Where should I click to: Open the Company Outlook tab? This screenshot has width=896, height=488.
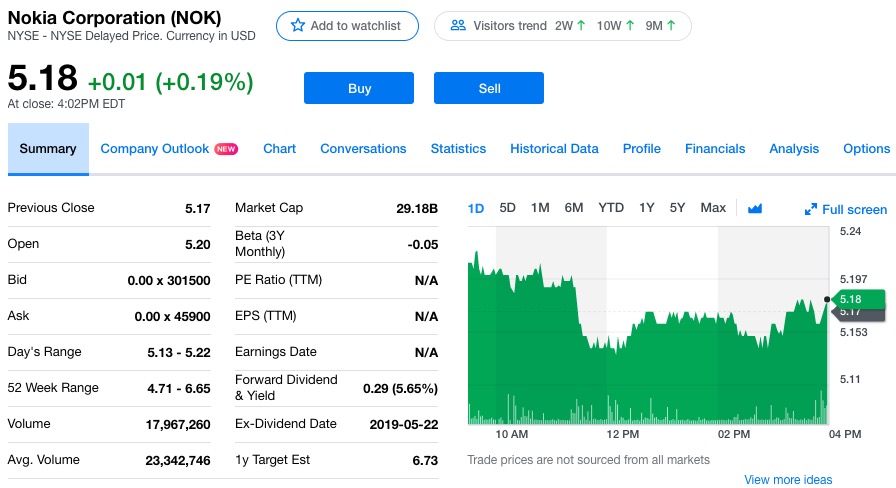point(155,149)
